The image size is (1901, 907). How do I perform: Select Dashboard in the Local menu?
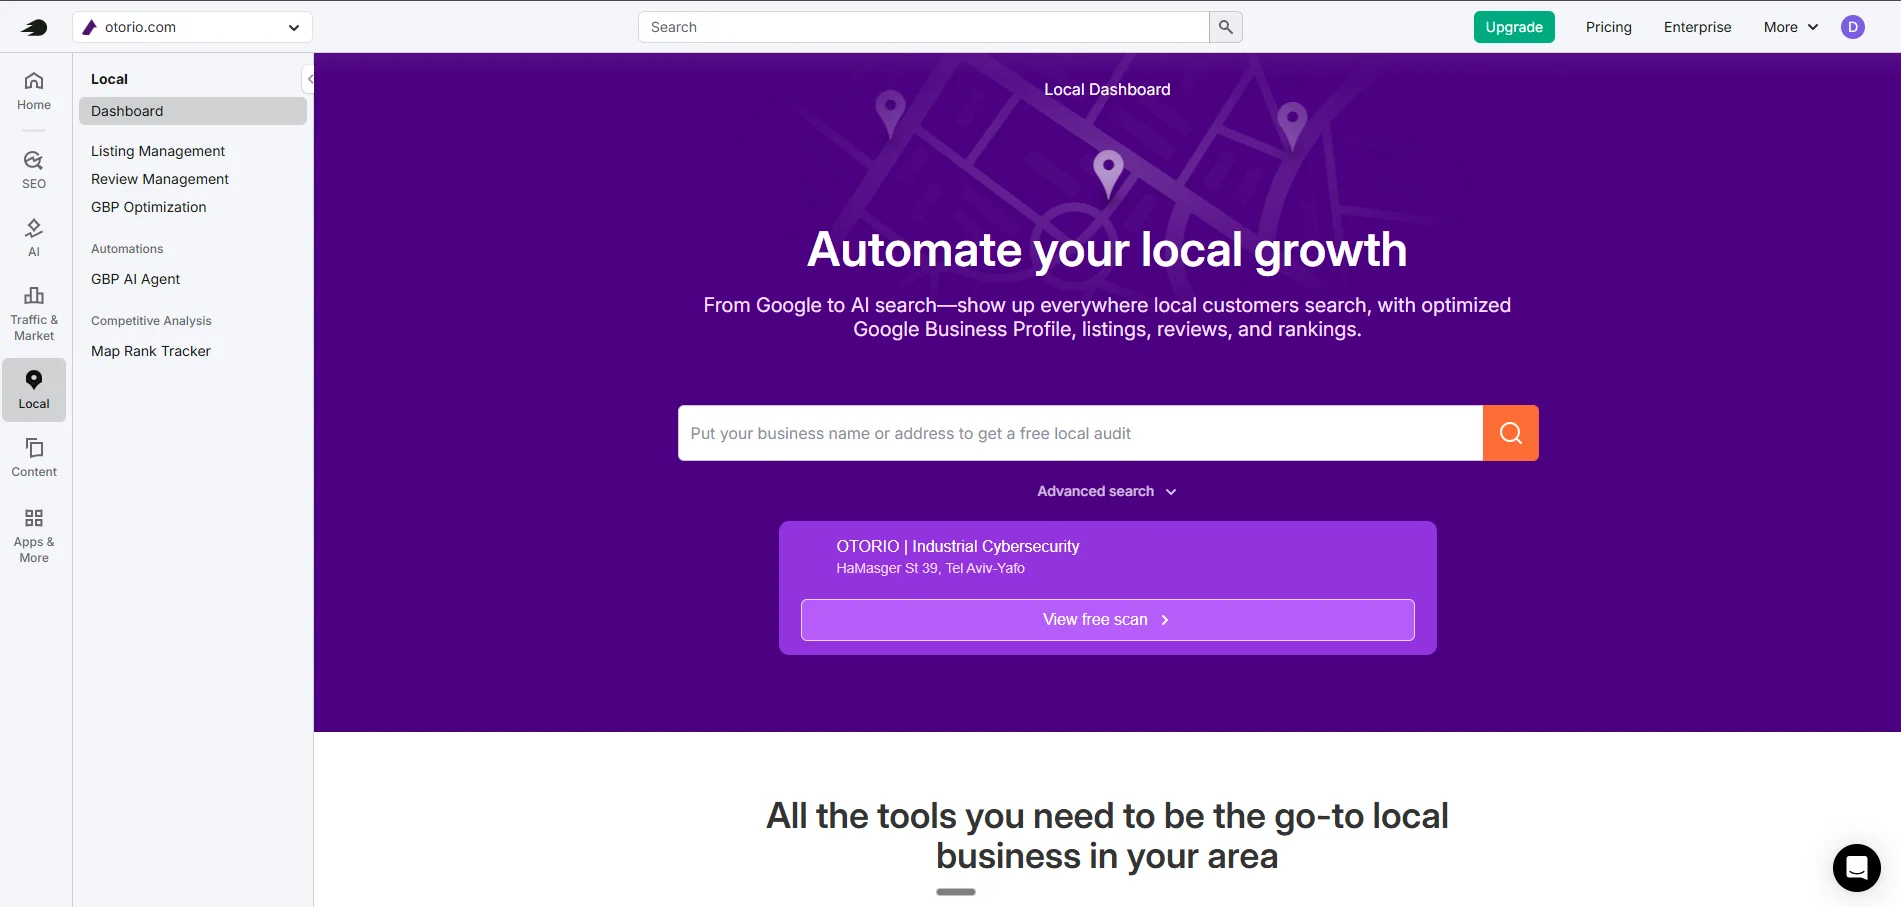tap(193, 111)
